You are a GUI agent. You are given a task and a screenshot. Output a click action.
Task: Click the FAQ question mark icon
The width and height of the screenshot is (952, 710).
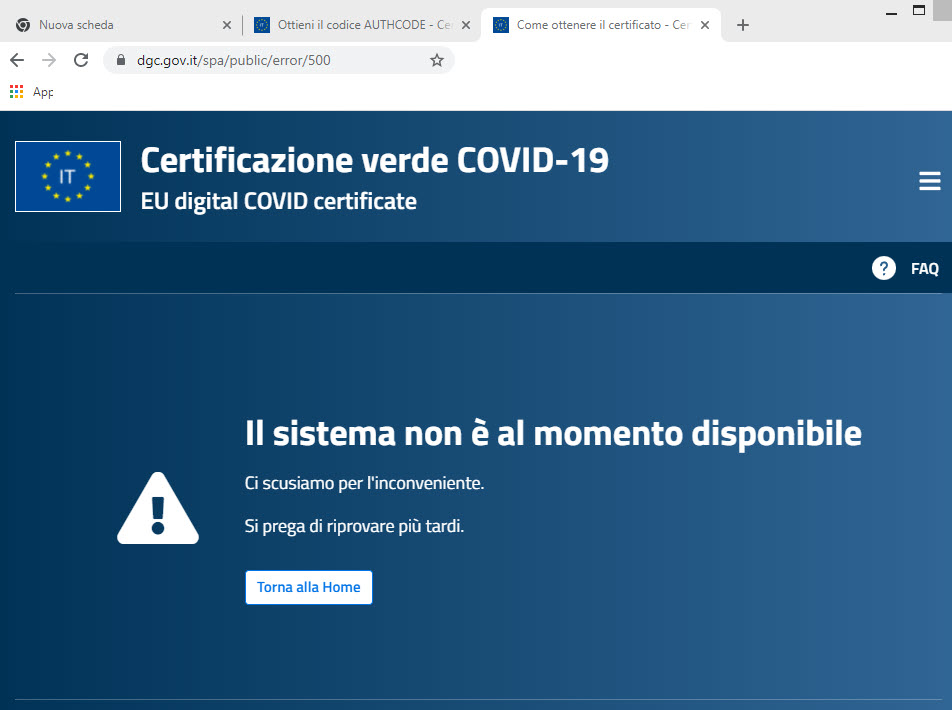coord(883,268)
